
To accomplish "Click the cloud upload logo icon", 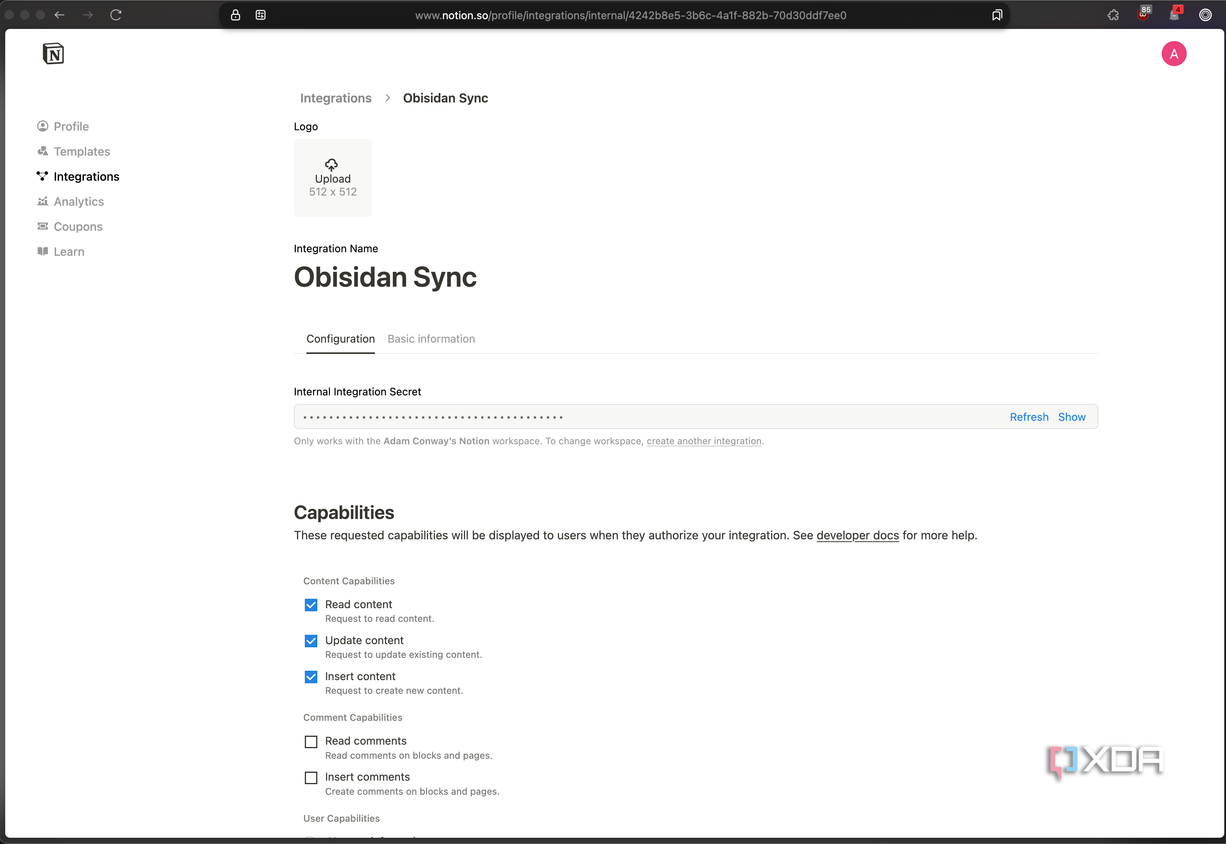I will (x=332, y=164).
